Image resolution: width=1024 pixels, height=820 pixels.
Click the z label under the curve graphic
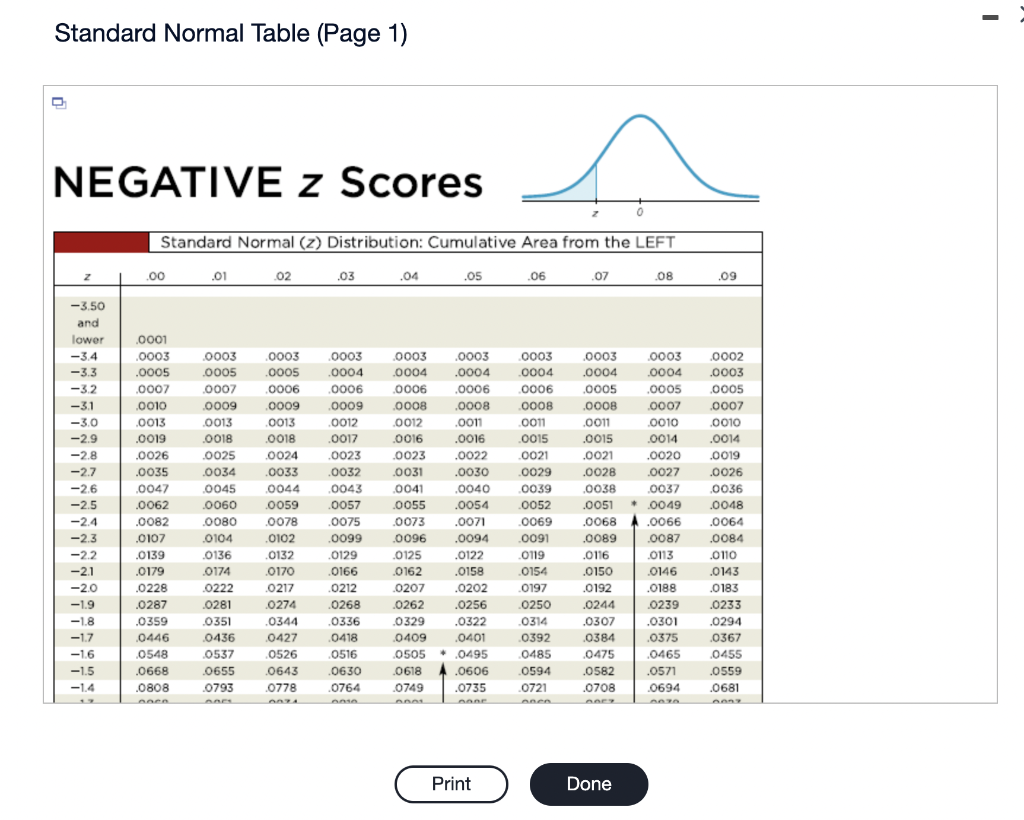597,211
